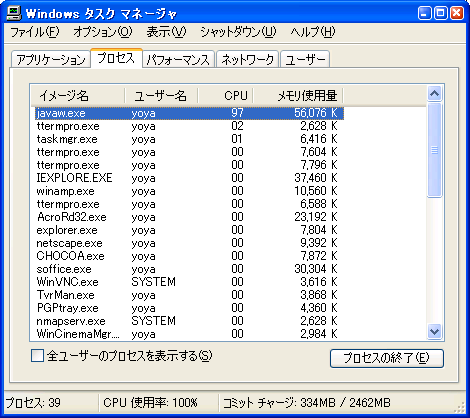Minimize the Task Manager window
The image size is (470, 418).
[424, 13]
